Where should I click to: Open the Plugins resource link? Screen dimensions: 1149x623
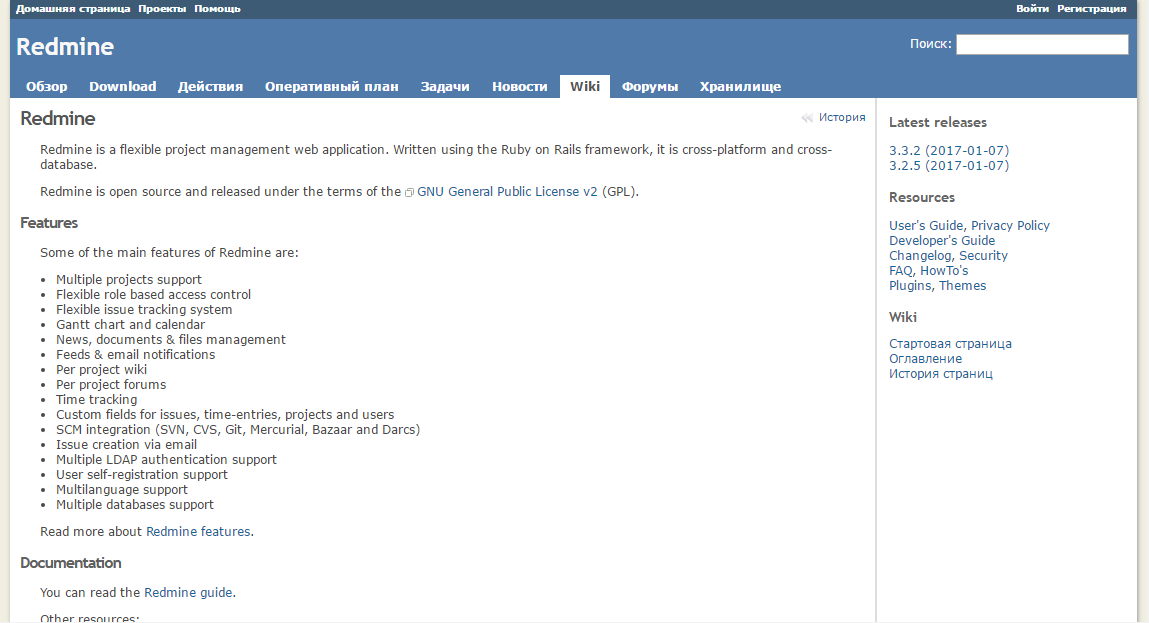tap(911, 286)
